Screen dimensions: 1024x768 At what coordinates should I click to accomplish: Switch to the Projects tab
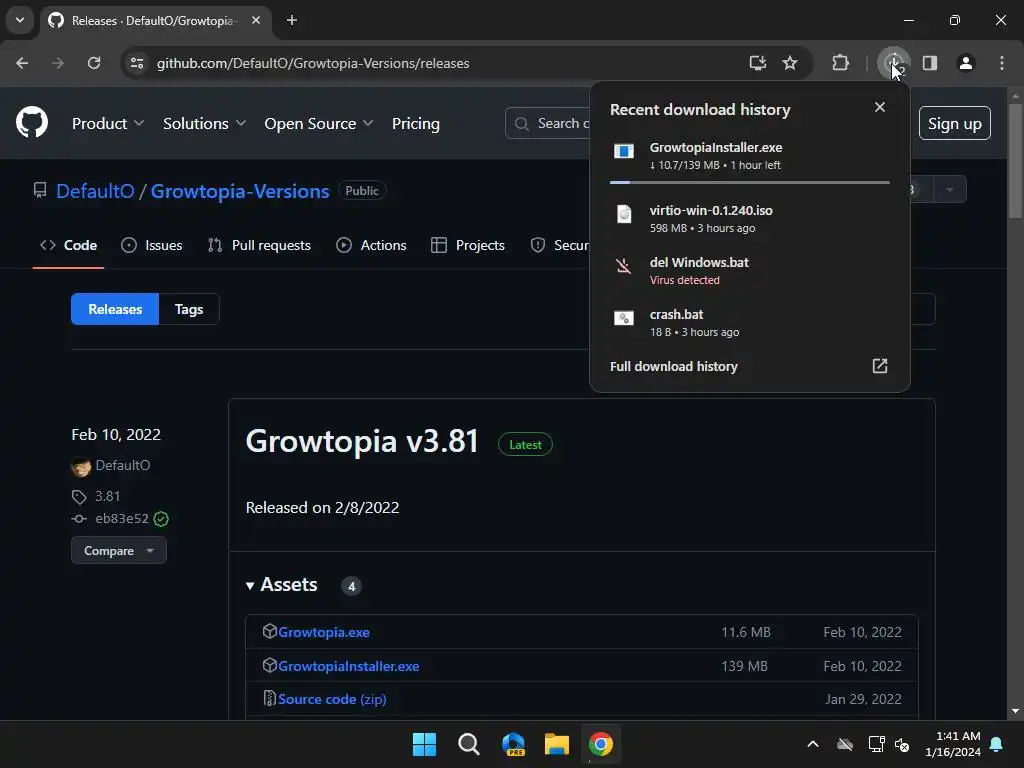click(468, 246)
